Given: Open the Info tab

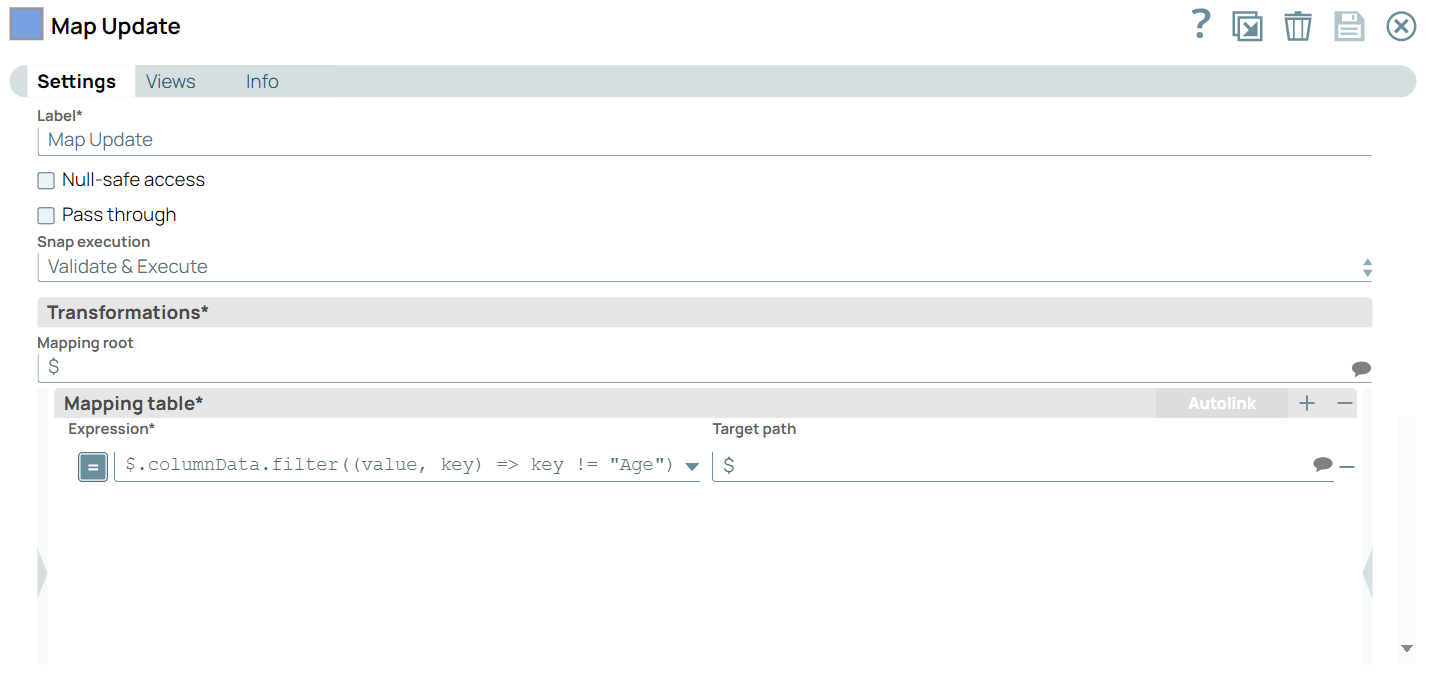Looking at the screenshot, I should (262, 82).
